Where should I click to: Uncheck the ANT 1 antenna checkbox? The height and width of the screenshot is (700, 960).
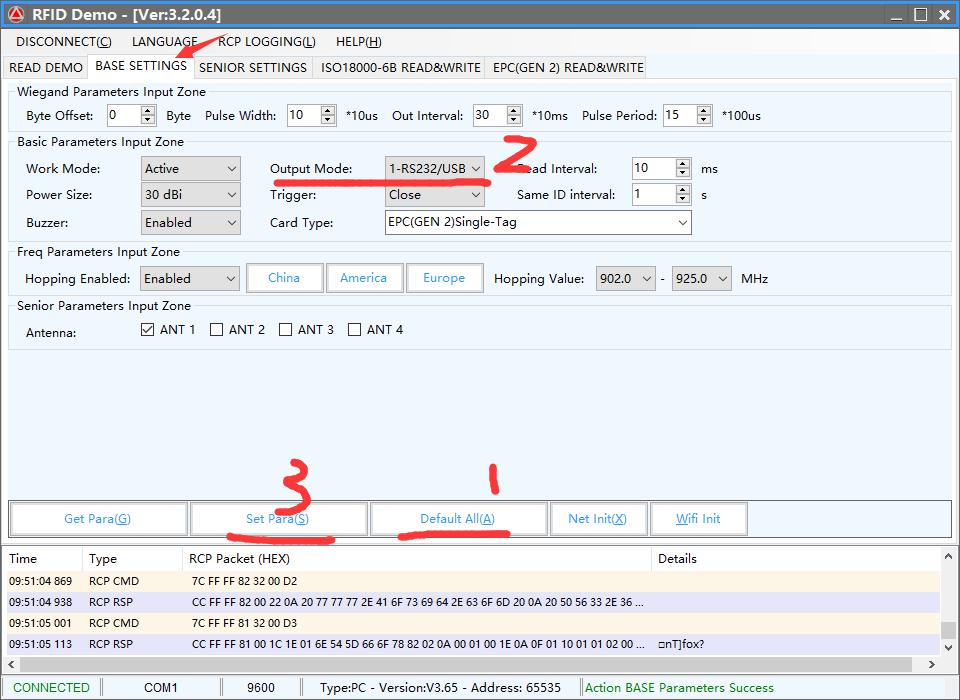coord(148,330)
